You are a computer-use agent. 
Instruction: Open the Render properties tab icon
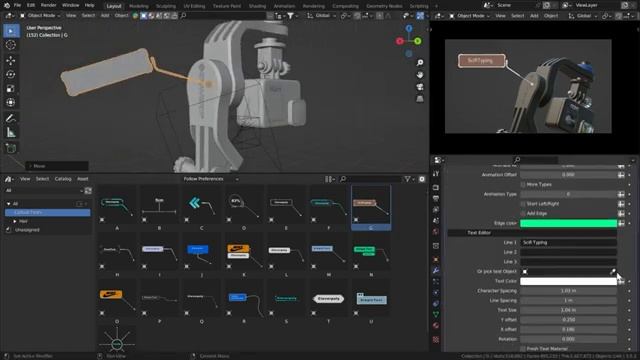(436, 188)
